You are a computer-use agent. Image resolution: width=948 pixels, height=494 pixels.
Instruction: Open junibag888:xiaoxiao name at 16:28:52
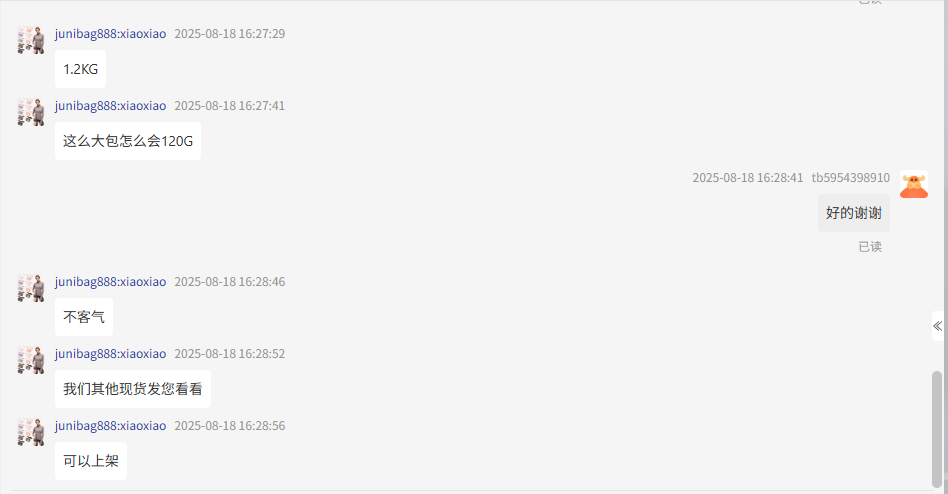[x=110, y=354]
